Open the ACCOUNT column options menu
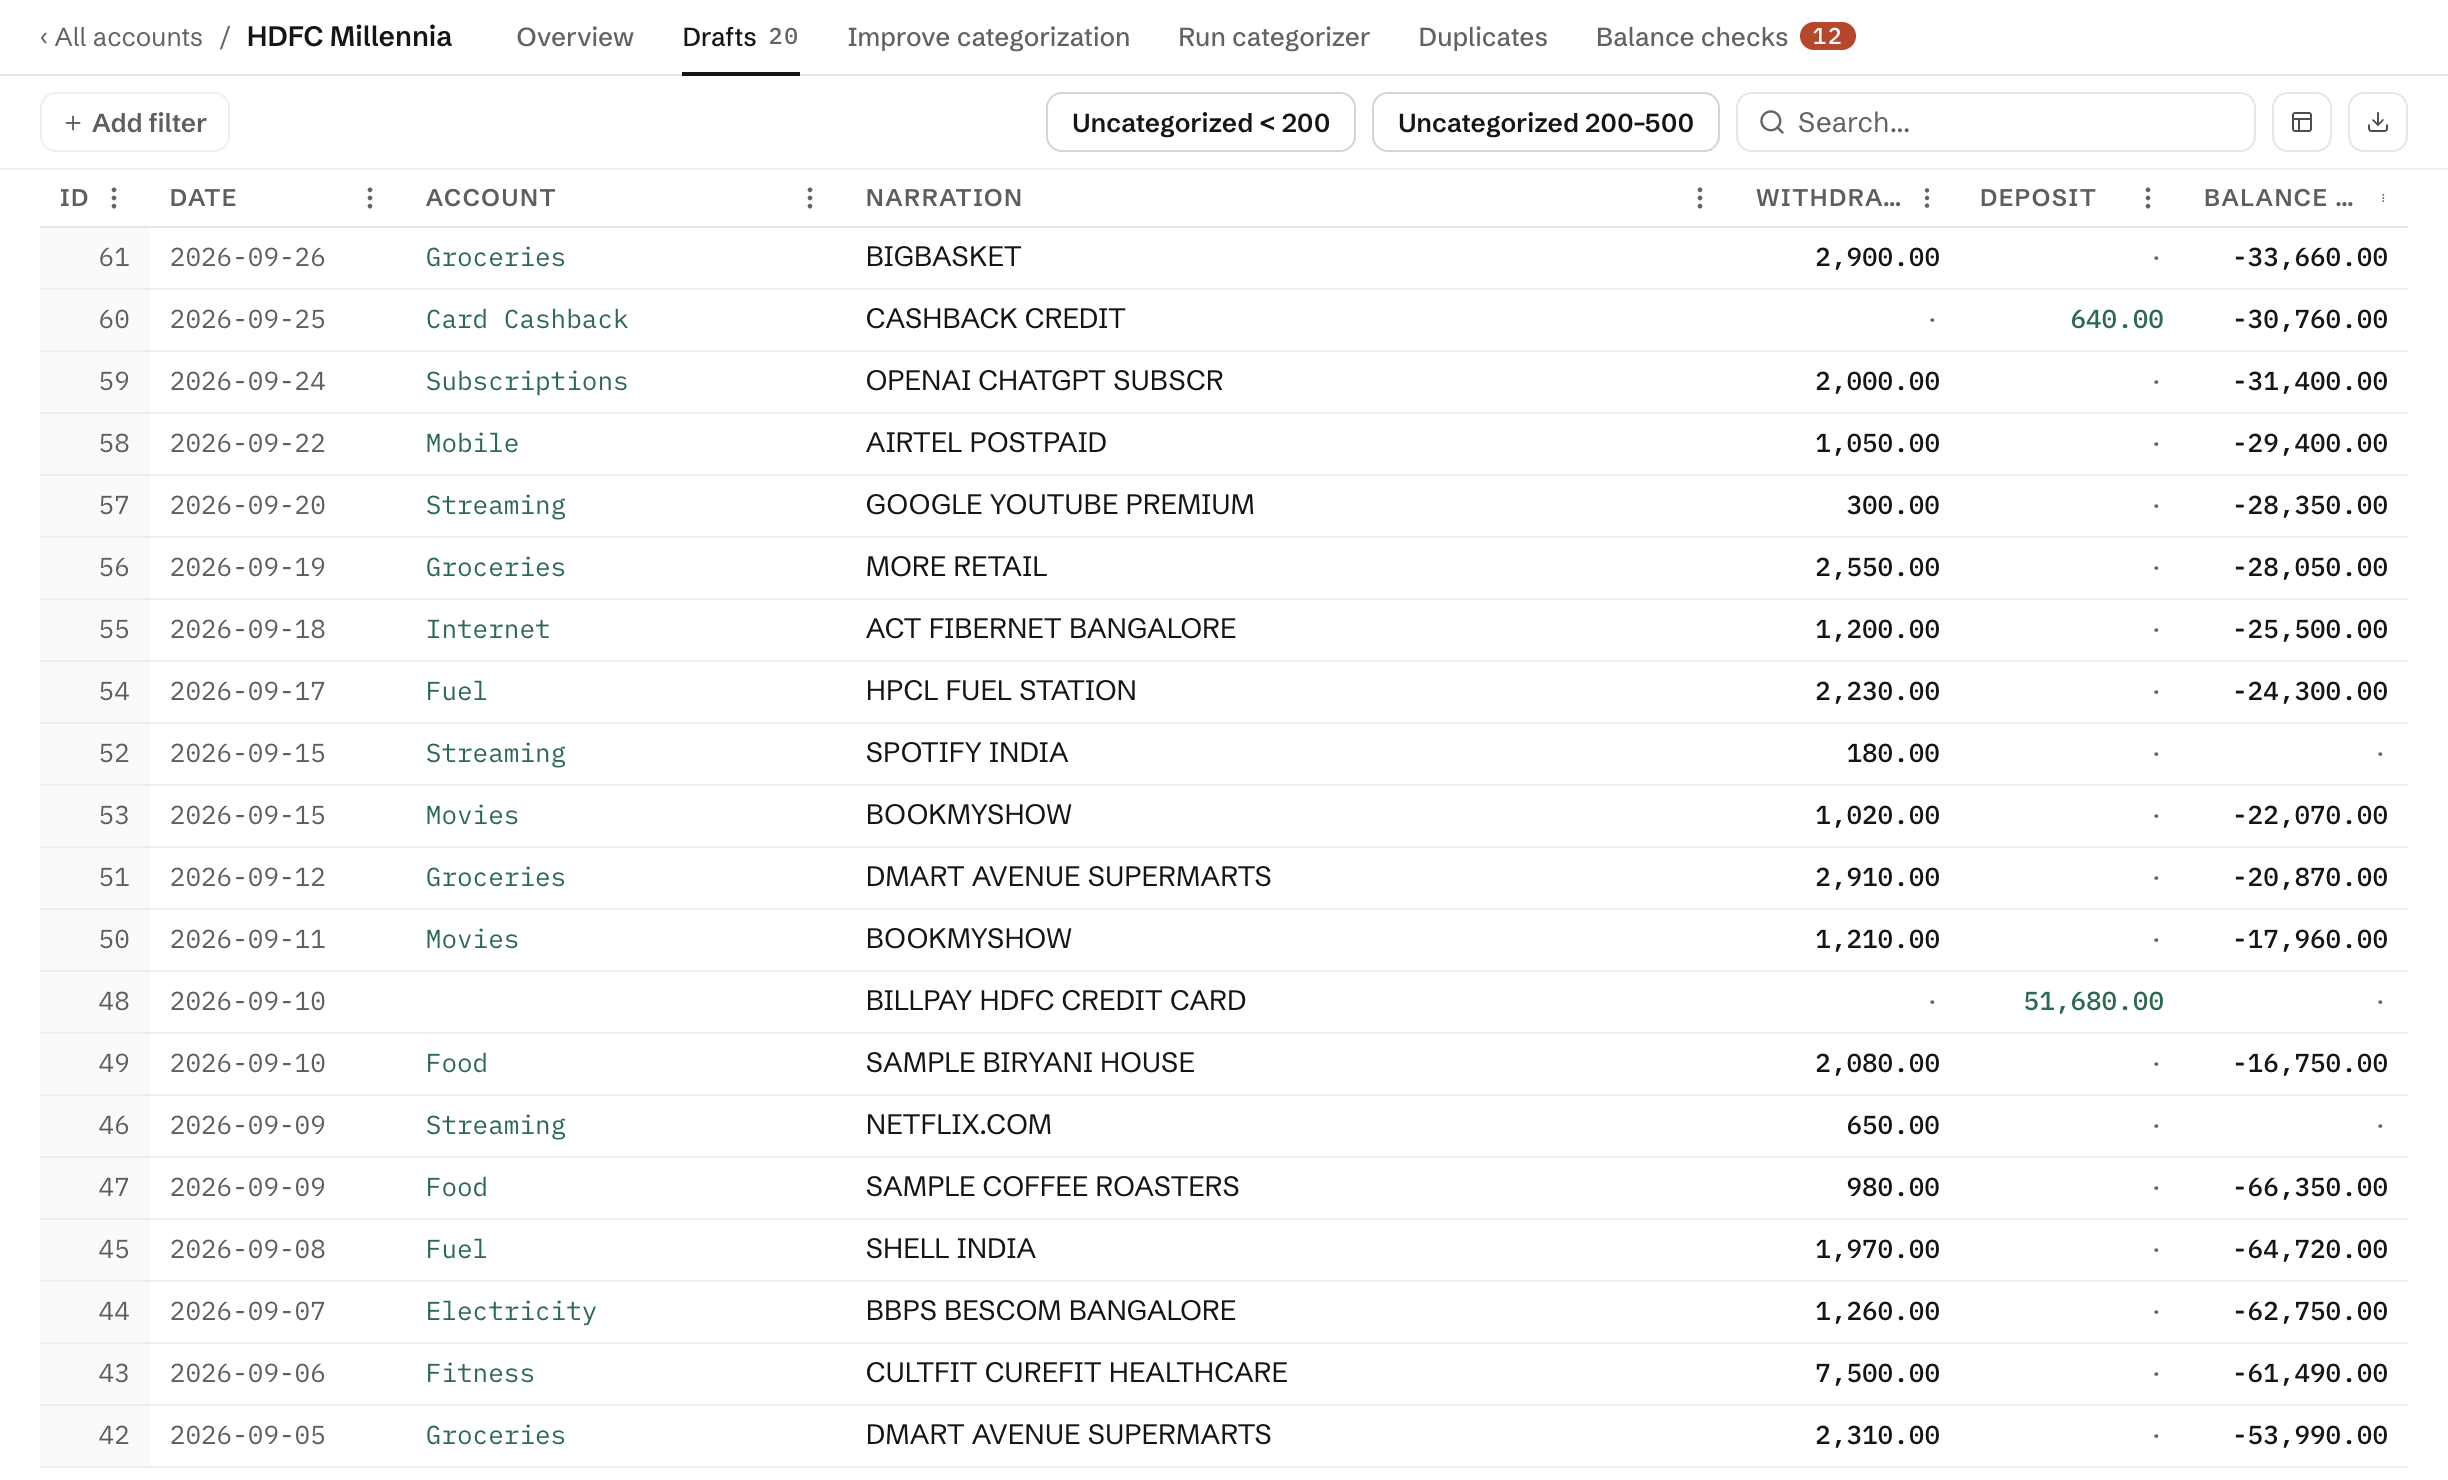The image size is (2448, 1480). pyautogui.click(x=810, y=198)
